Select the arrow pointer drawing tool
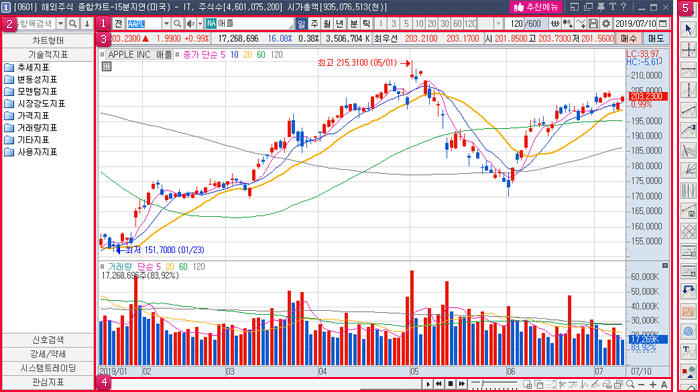Screen dimensions: 700x392 (688, 29)
